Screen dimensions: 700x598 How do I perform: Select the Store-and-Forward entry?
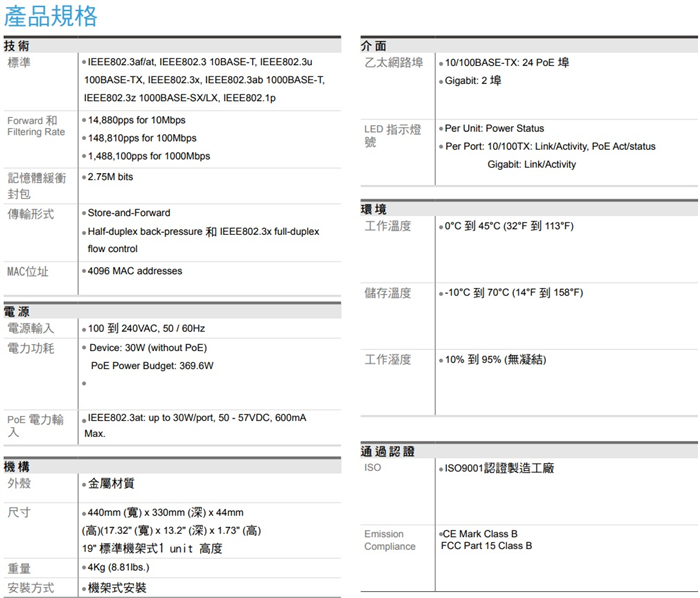click(x=129, y=213)
